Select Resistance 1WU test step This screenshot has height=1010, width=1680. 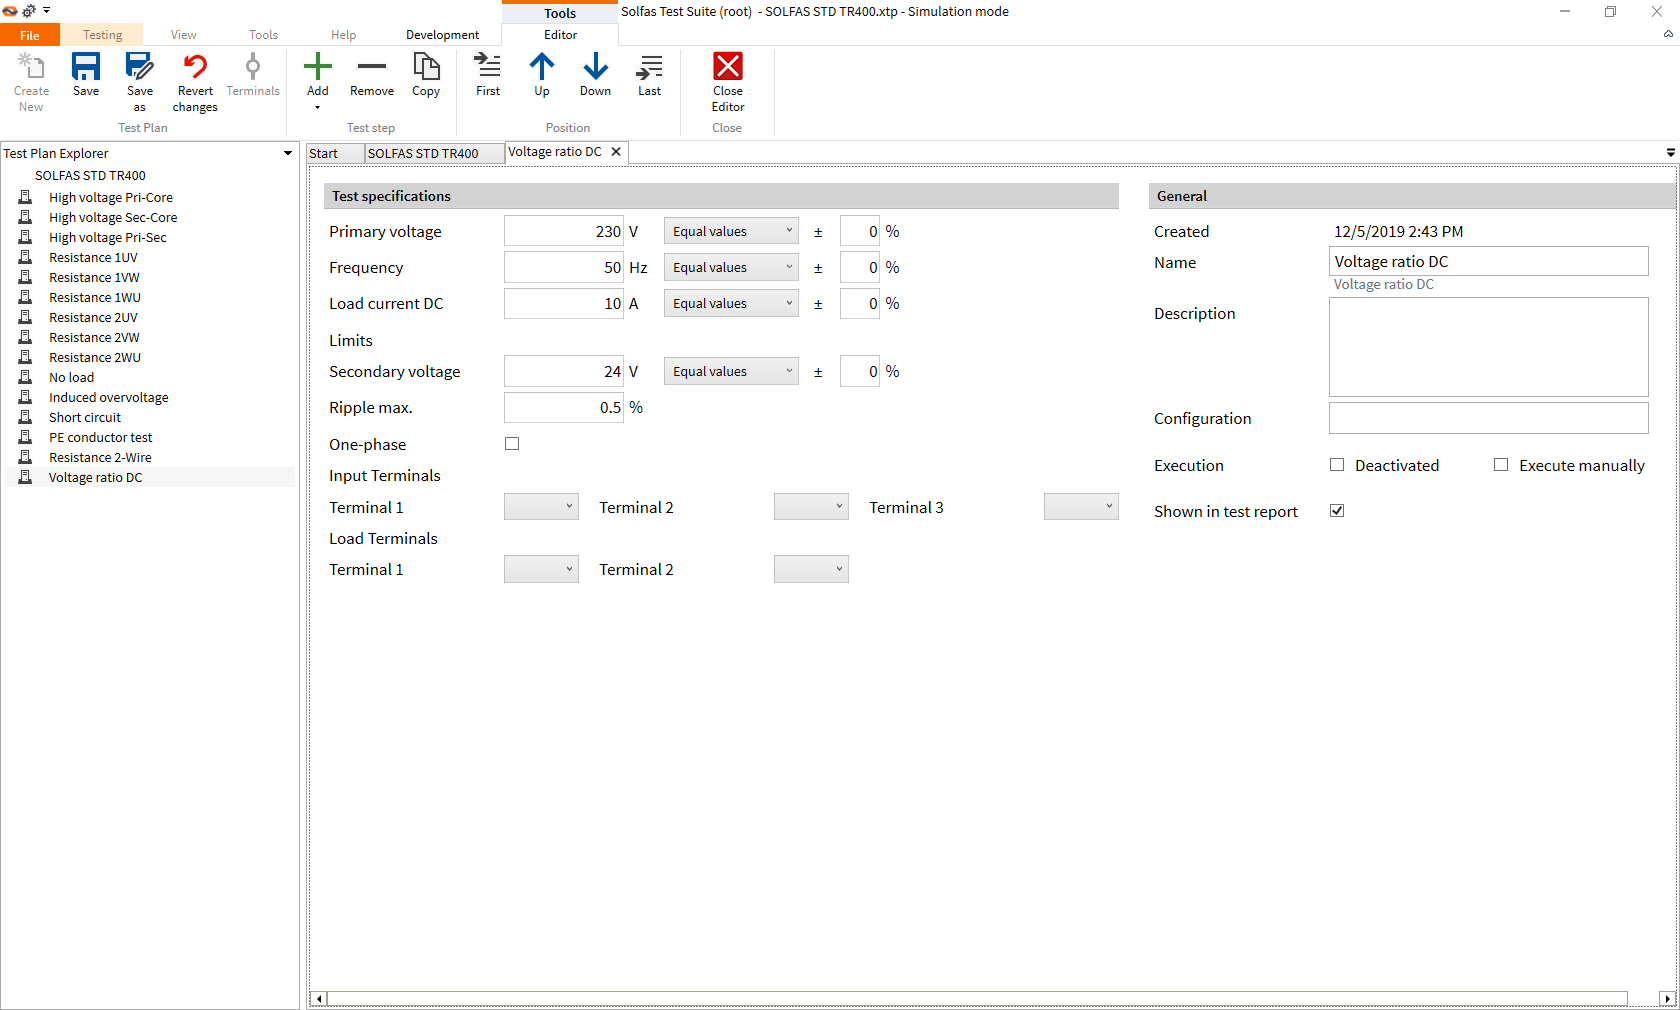tap(95, 297)
